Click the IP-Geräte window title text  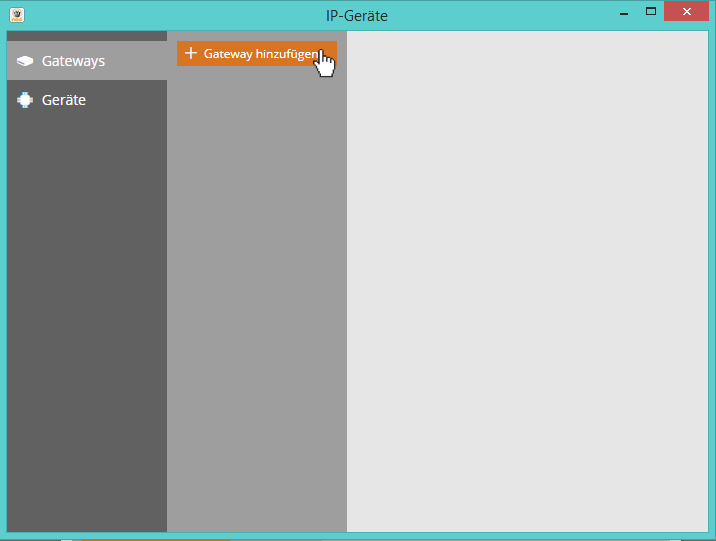(x=357, y=16)
